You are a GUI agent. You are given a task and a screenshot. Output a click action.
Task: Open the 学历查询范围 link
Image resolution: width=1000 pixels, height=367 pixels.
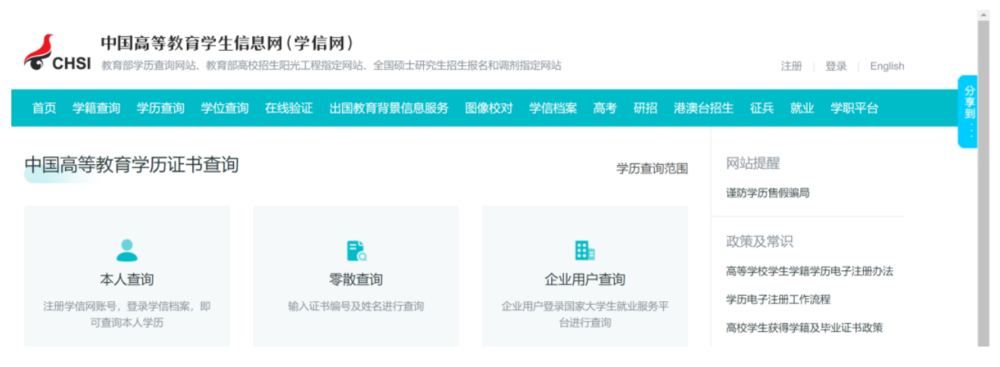pos(652,169)
